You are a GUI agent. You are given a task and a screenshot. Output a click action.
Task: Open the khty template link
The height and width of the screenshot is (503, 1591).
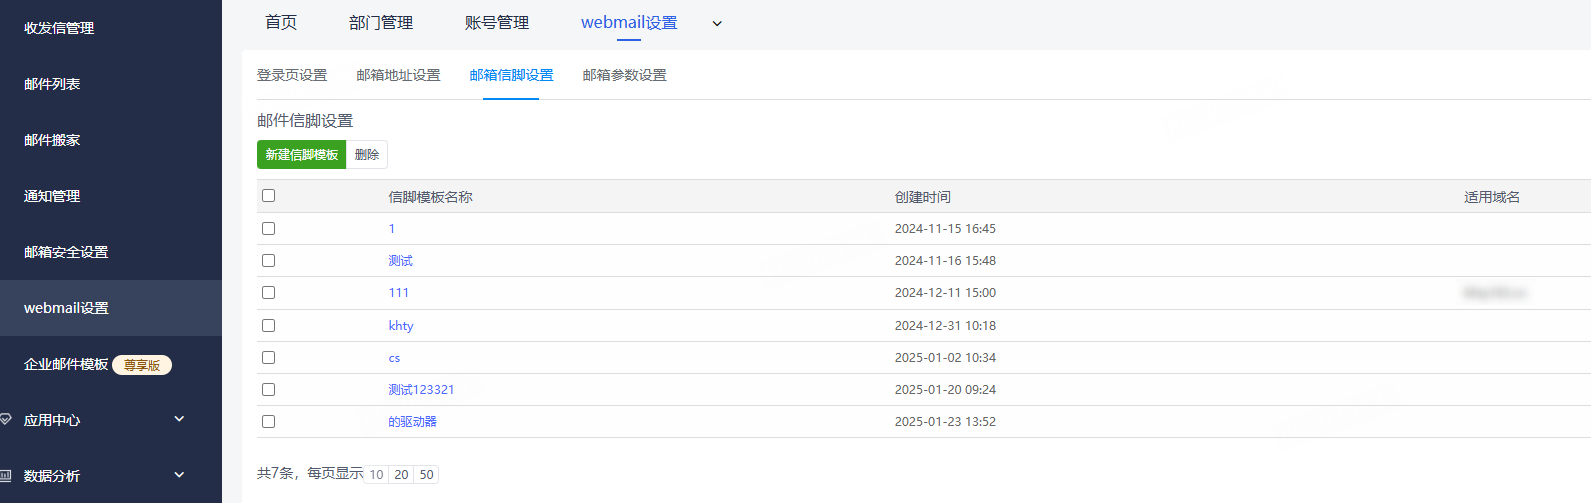pos(401,326)
